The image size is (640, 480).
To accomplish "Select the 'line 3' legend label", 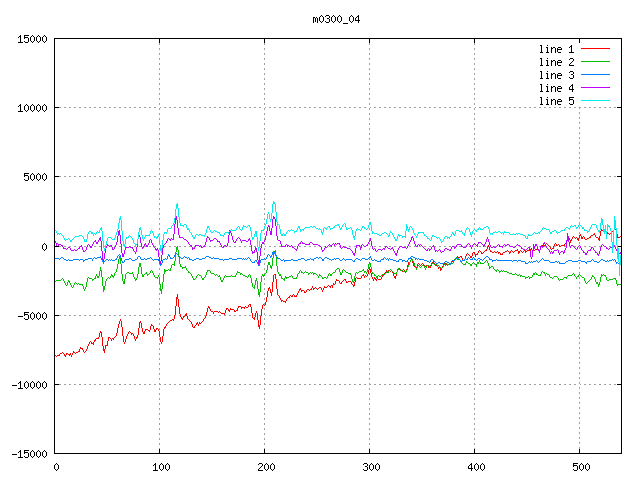I will [x=556, y=75].
